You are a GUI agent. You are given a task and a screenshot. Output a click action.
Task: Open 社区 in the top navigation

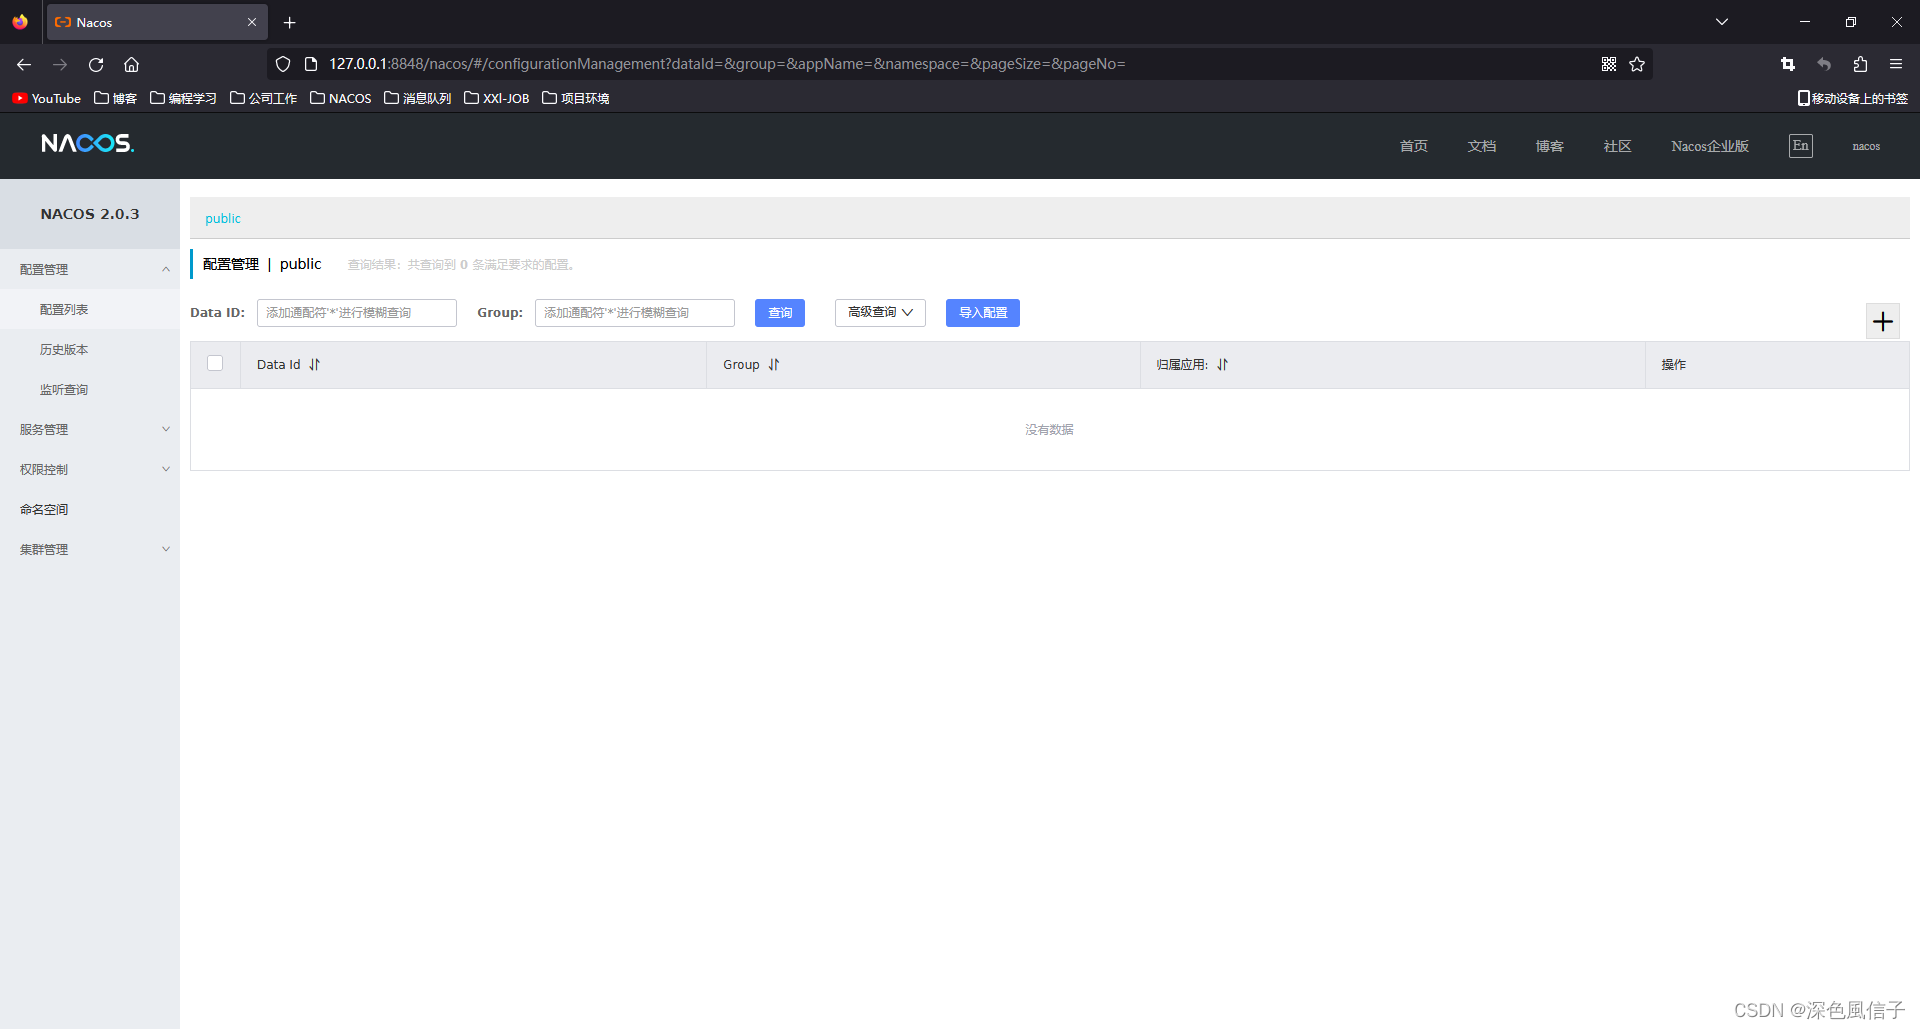click(x=1618, y=146)
